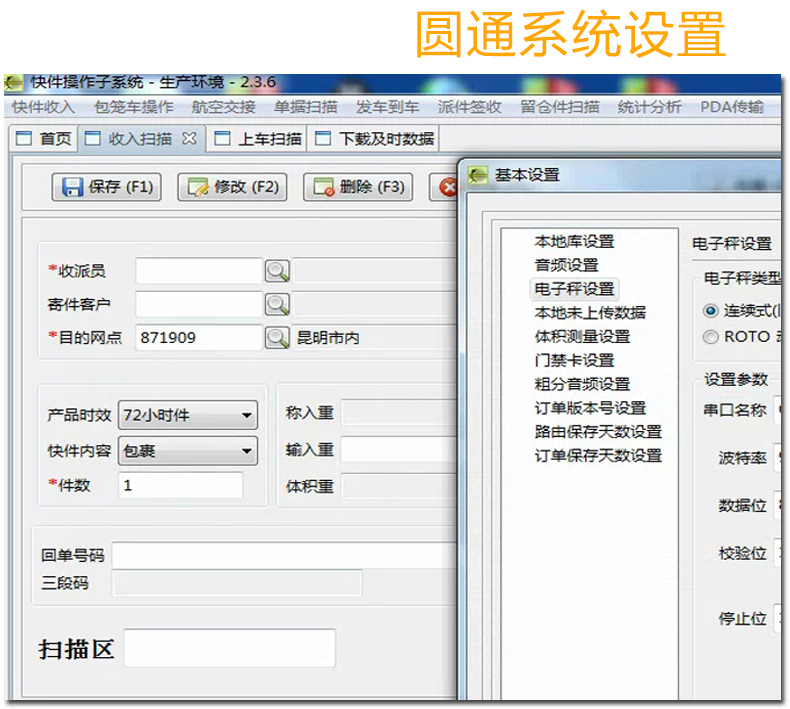Open the 单据扫描 menu
The width and height of the screenshot is (790, 709).
306,107
